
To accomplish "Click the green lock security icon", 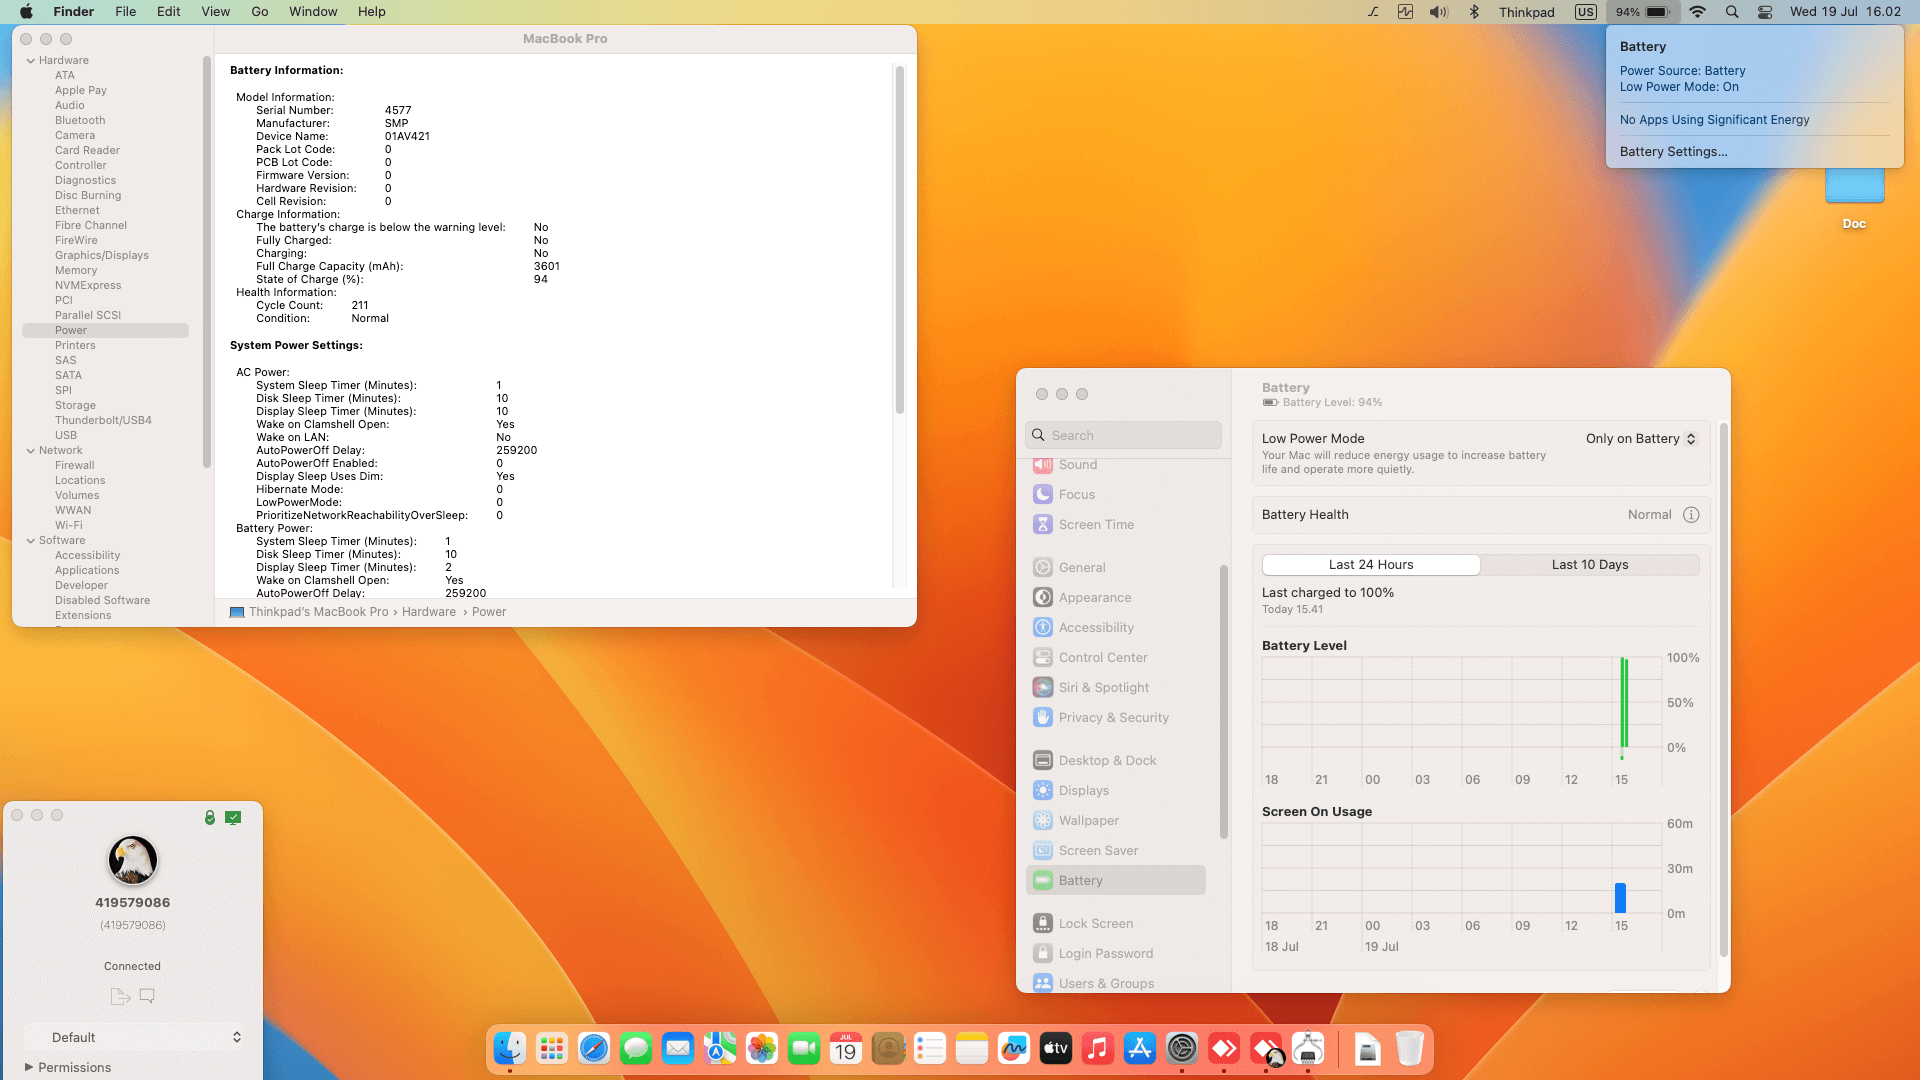I will pos(210,818).
